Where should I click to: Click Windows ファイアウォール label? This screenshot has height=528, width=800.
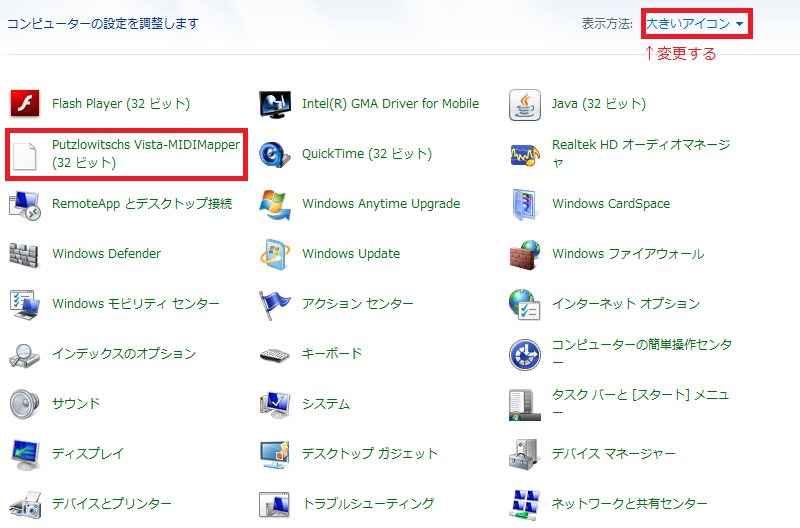pos(628,254)
